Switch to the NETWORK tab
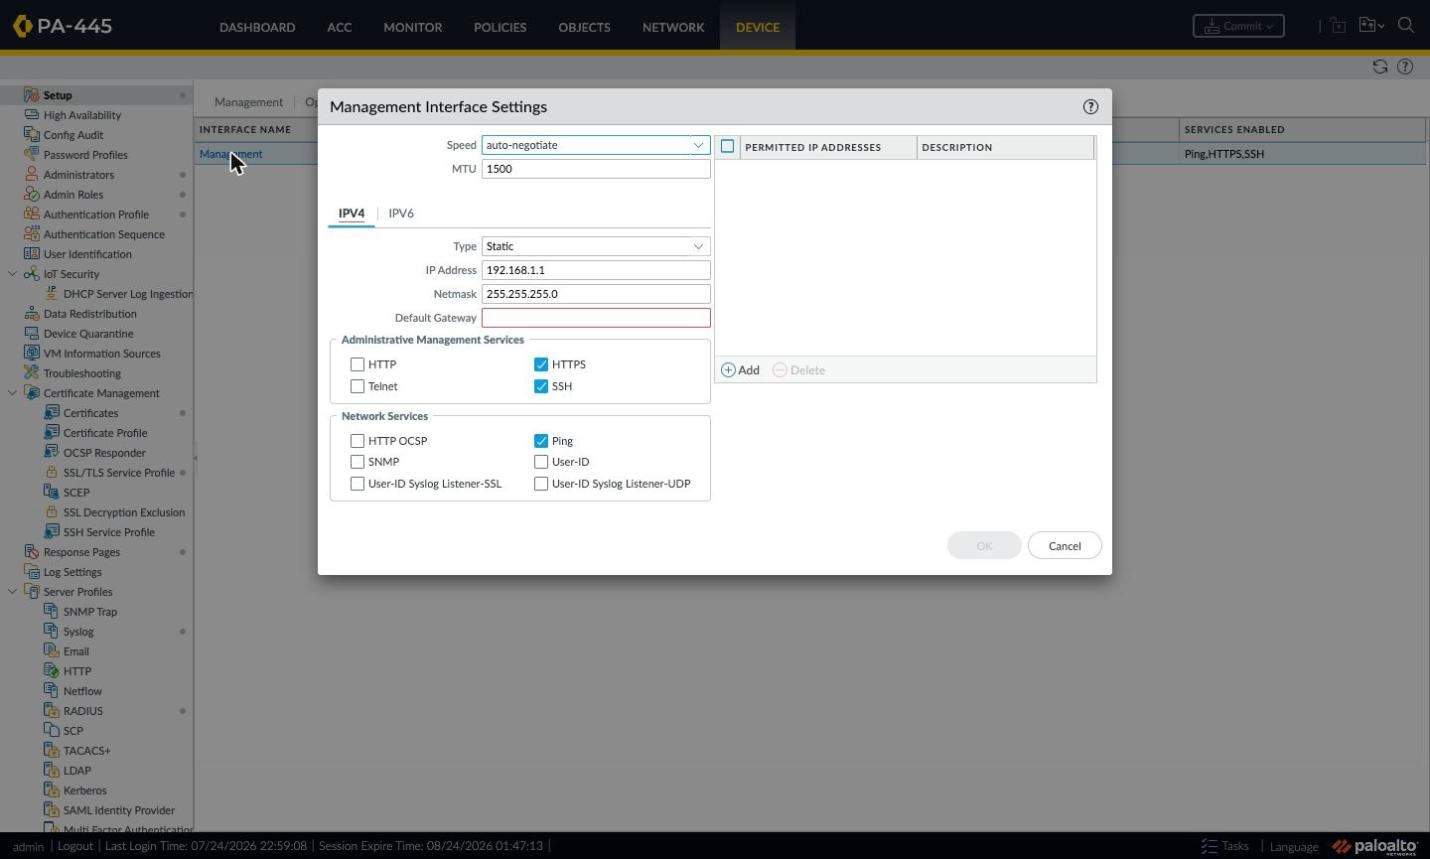 point(673,27)
